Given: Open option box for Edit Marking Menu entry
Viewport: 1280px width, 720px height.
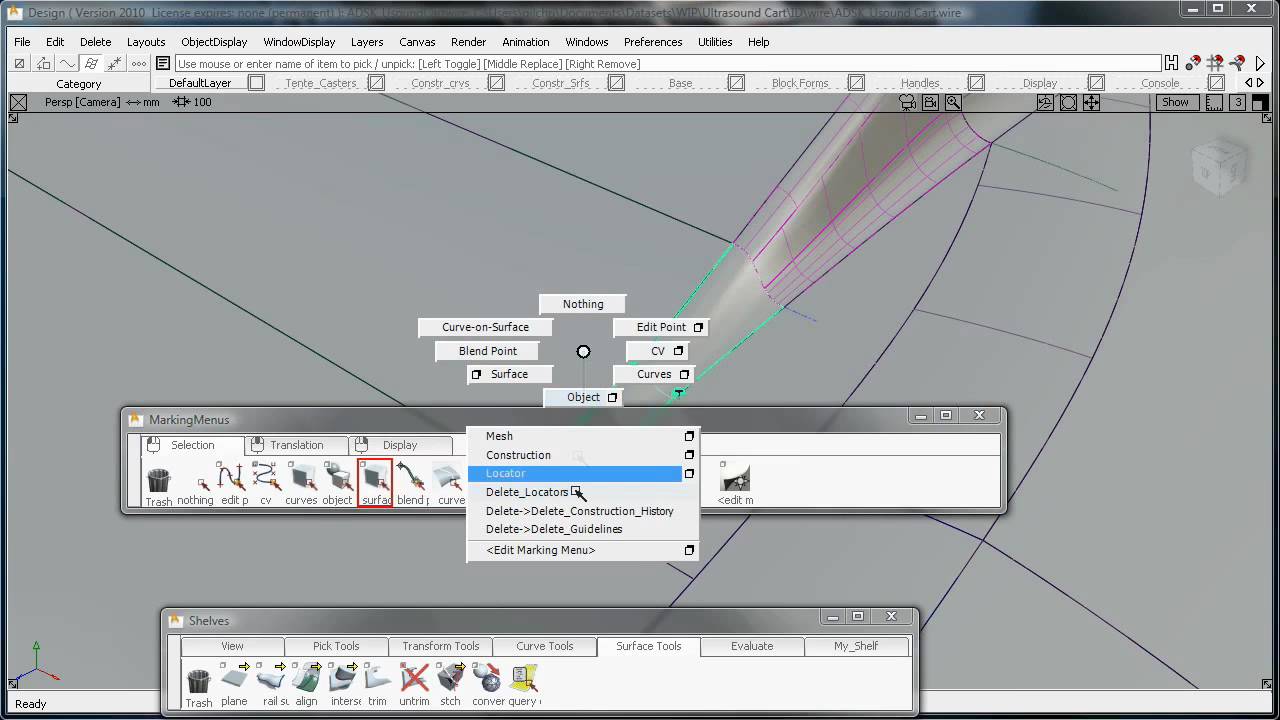Looking at the screenshot, I should point(689,550).
